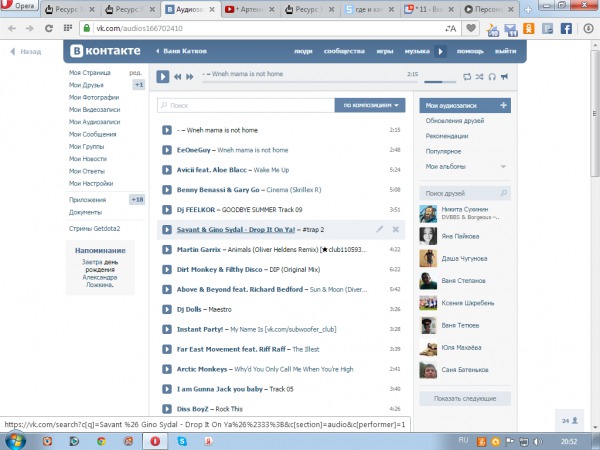Play Far East Movement The Illest
The image size is (600, 450).
[x=167, y=349]
